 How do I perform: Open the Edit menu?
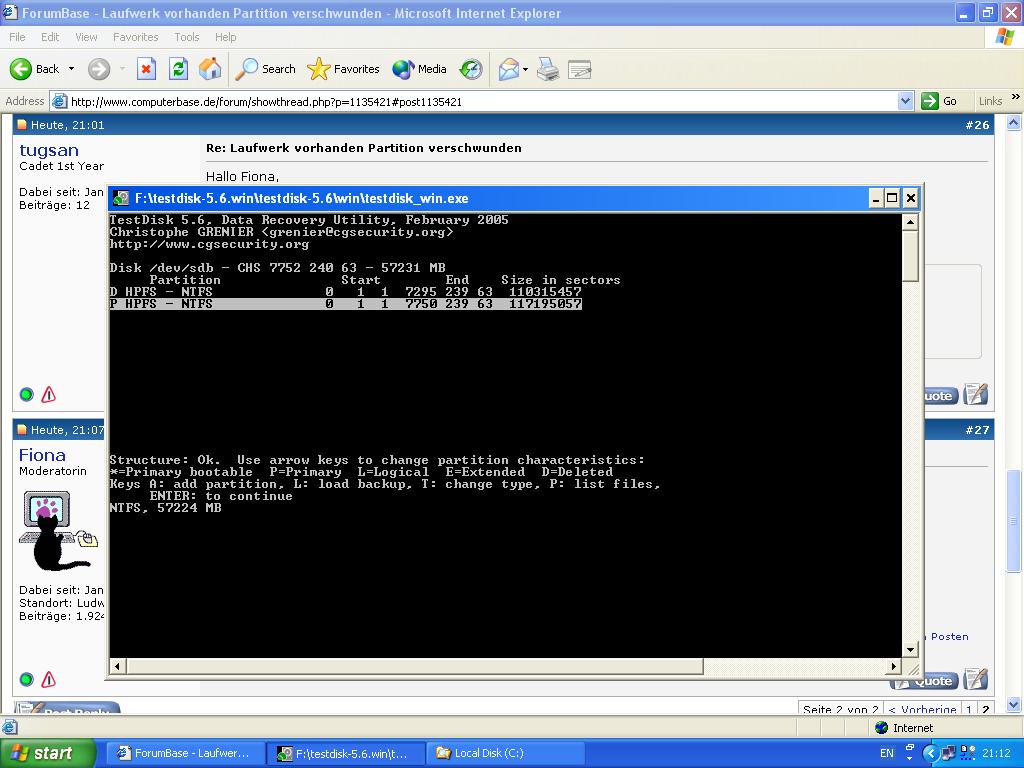[50, 37]
